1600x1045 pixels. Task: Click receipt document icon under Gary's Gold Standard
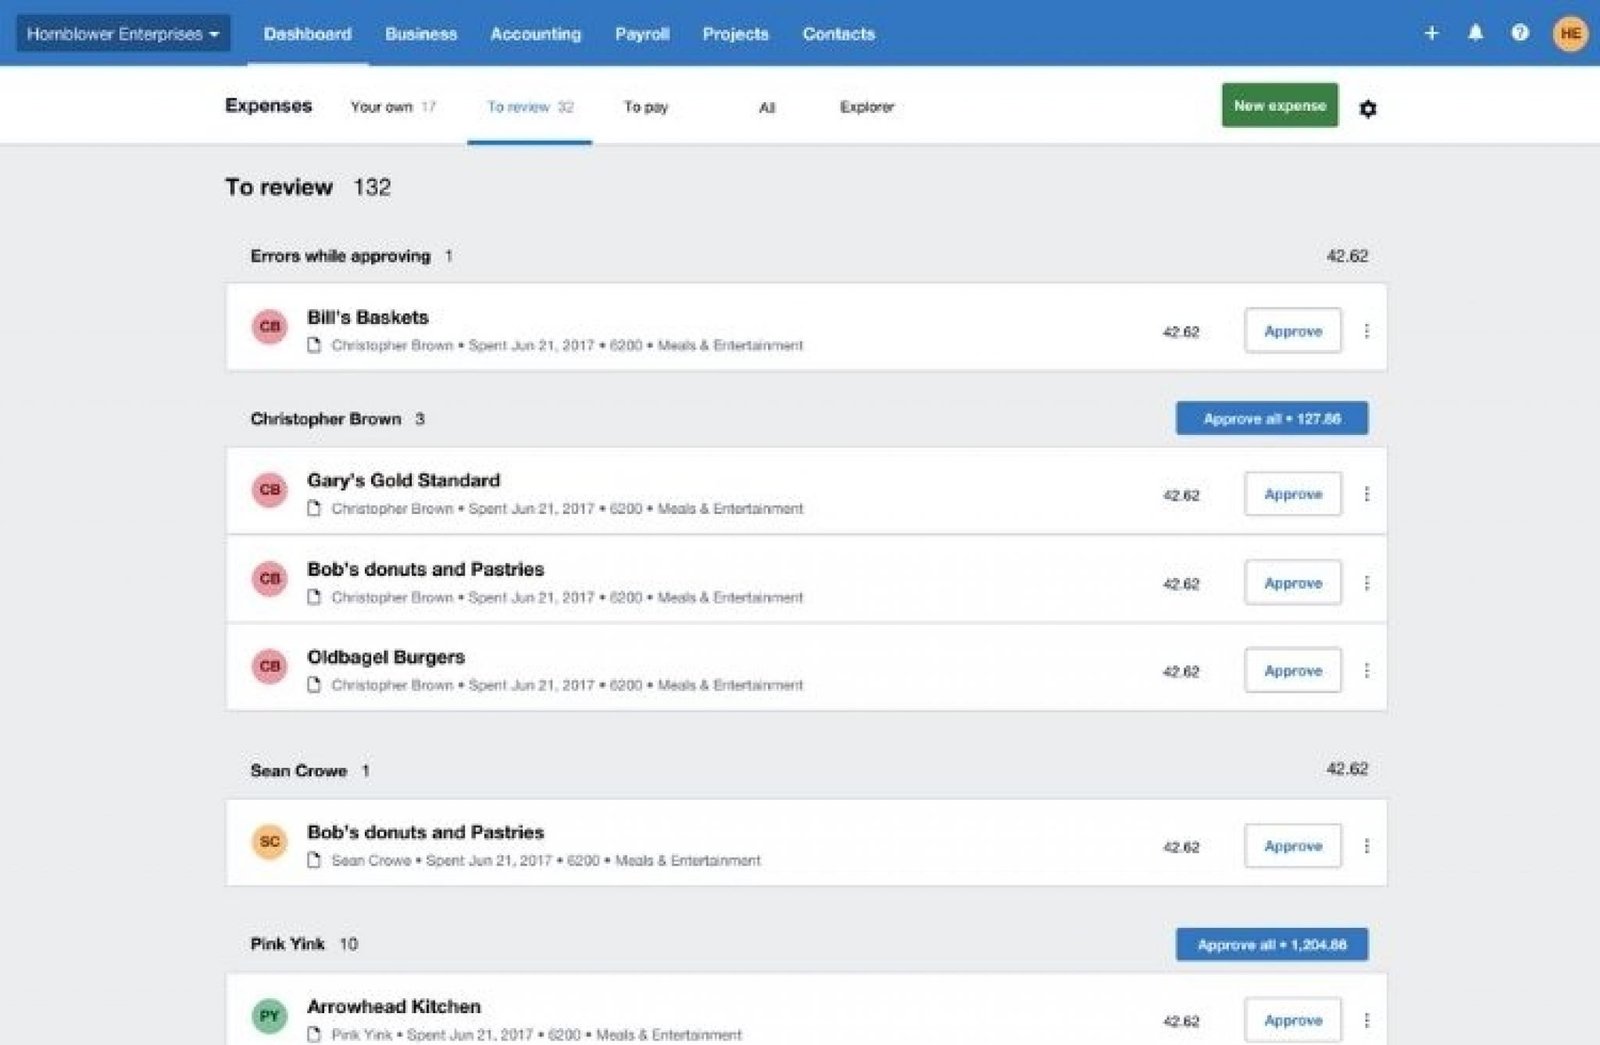coord(314,508)
